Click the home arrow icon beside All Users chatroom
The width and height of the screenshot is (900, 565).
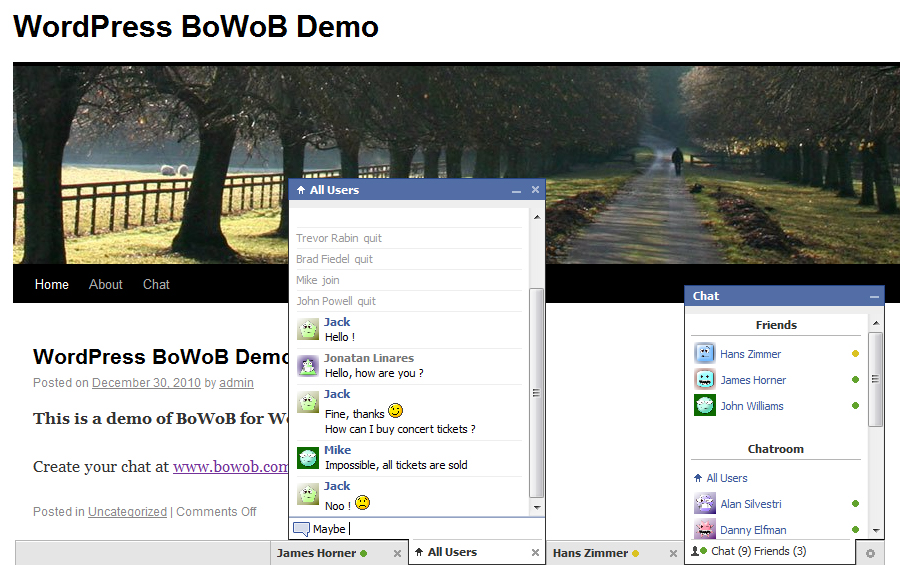(x=698, y=478)
